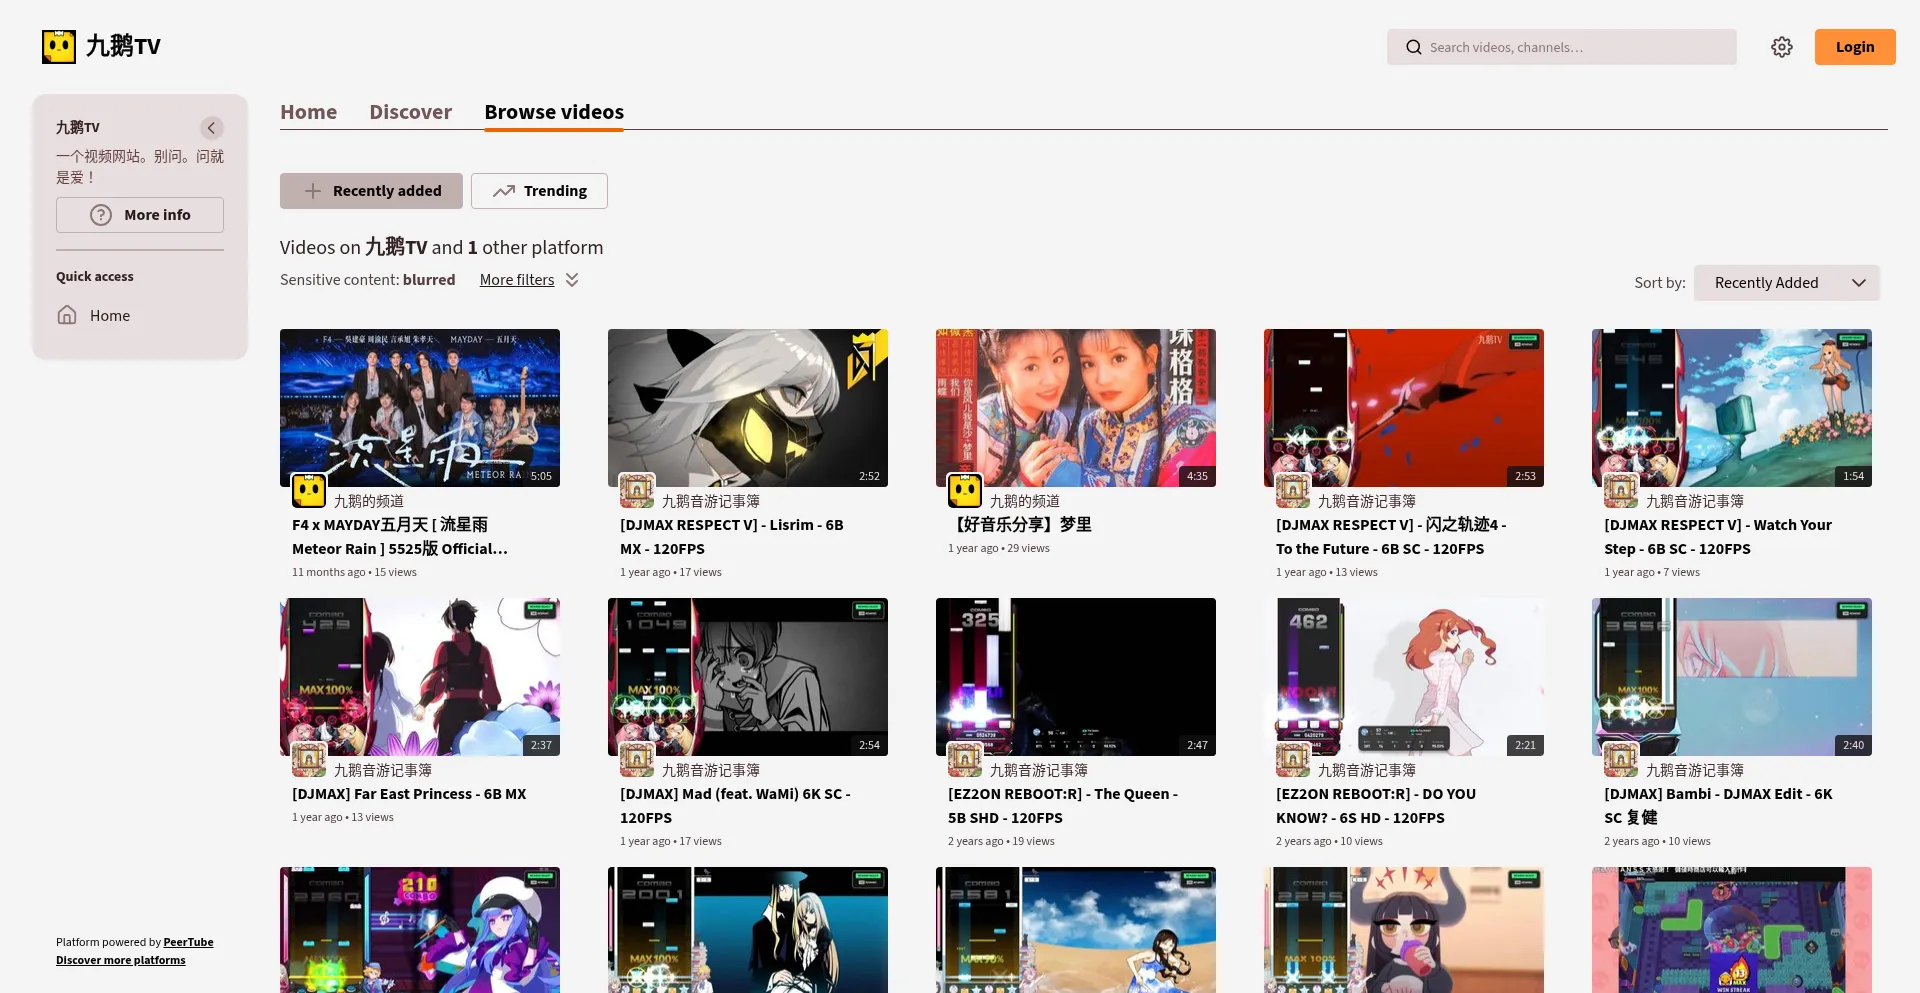Open the 梦里 video thumbnail
The height and width of the screenshot is (993, 1920).
coord(1076,408)
